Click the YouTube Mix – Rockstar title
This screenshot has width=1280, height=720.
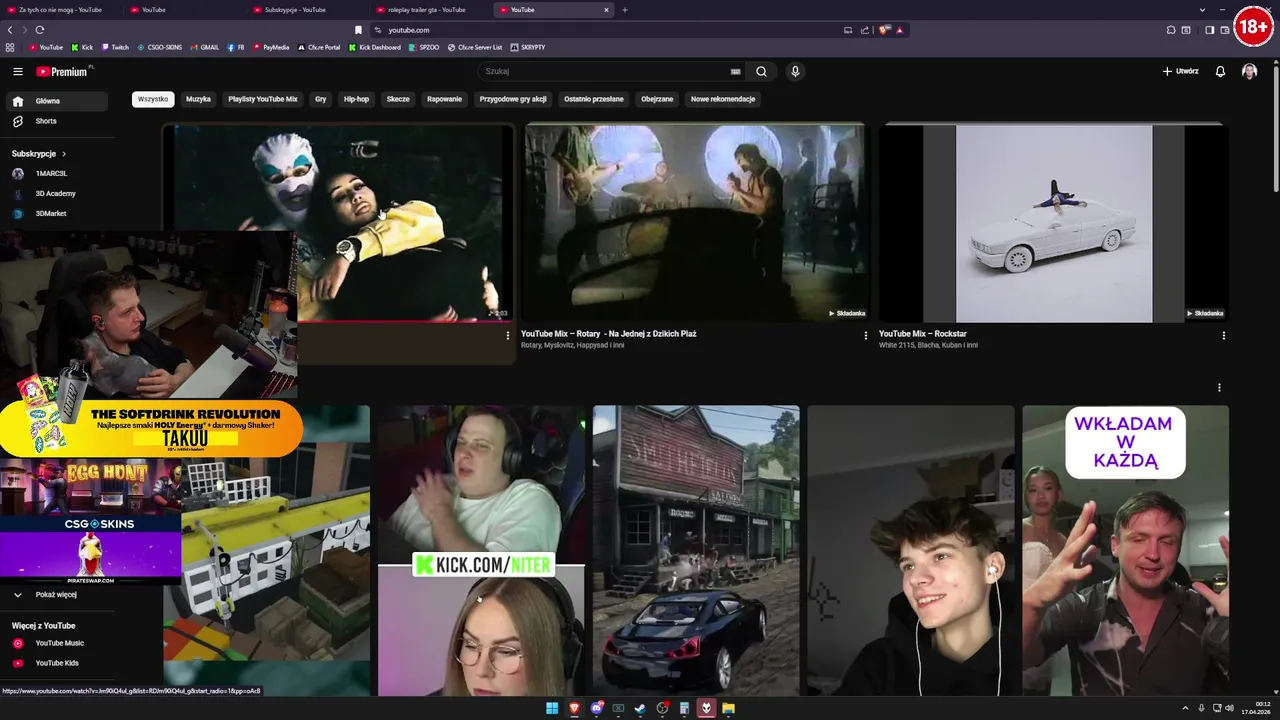(x=922, y=334)
